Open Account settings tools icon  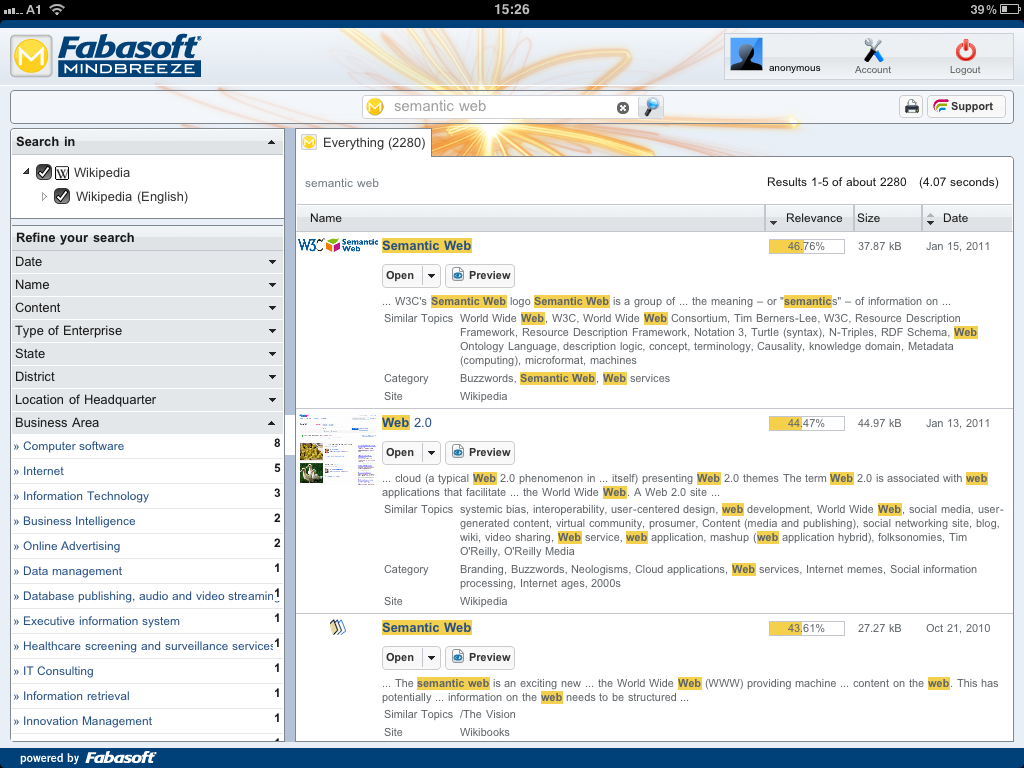(x=872, y=50)
